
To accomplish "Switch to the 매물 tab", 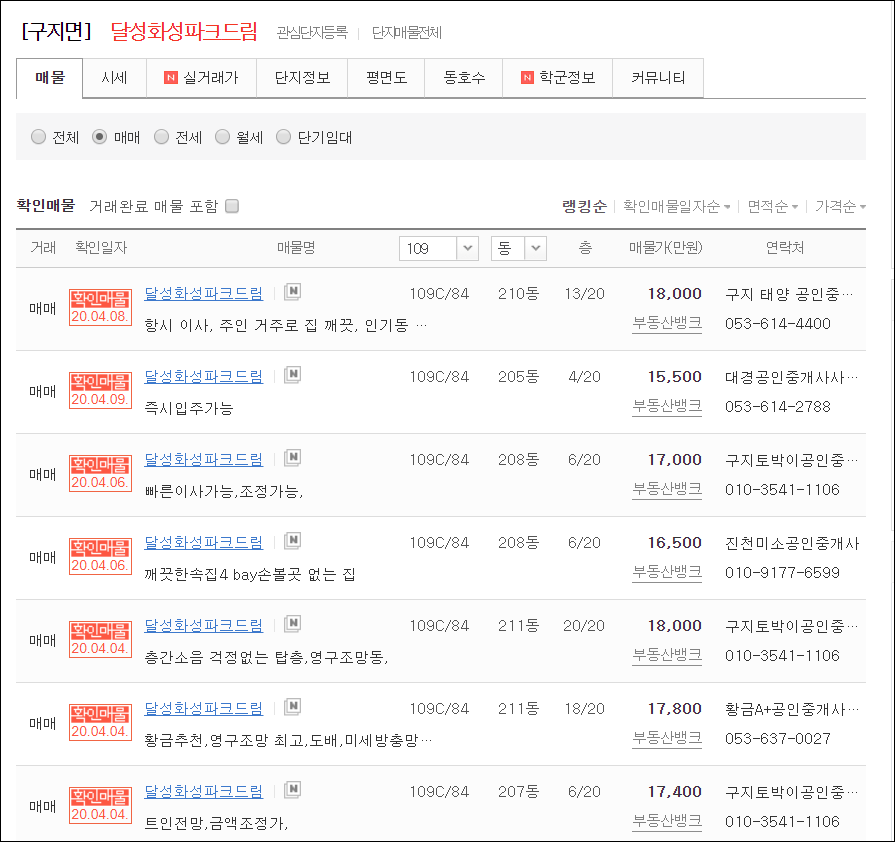I will click(x=50, y=78).
